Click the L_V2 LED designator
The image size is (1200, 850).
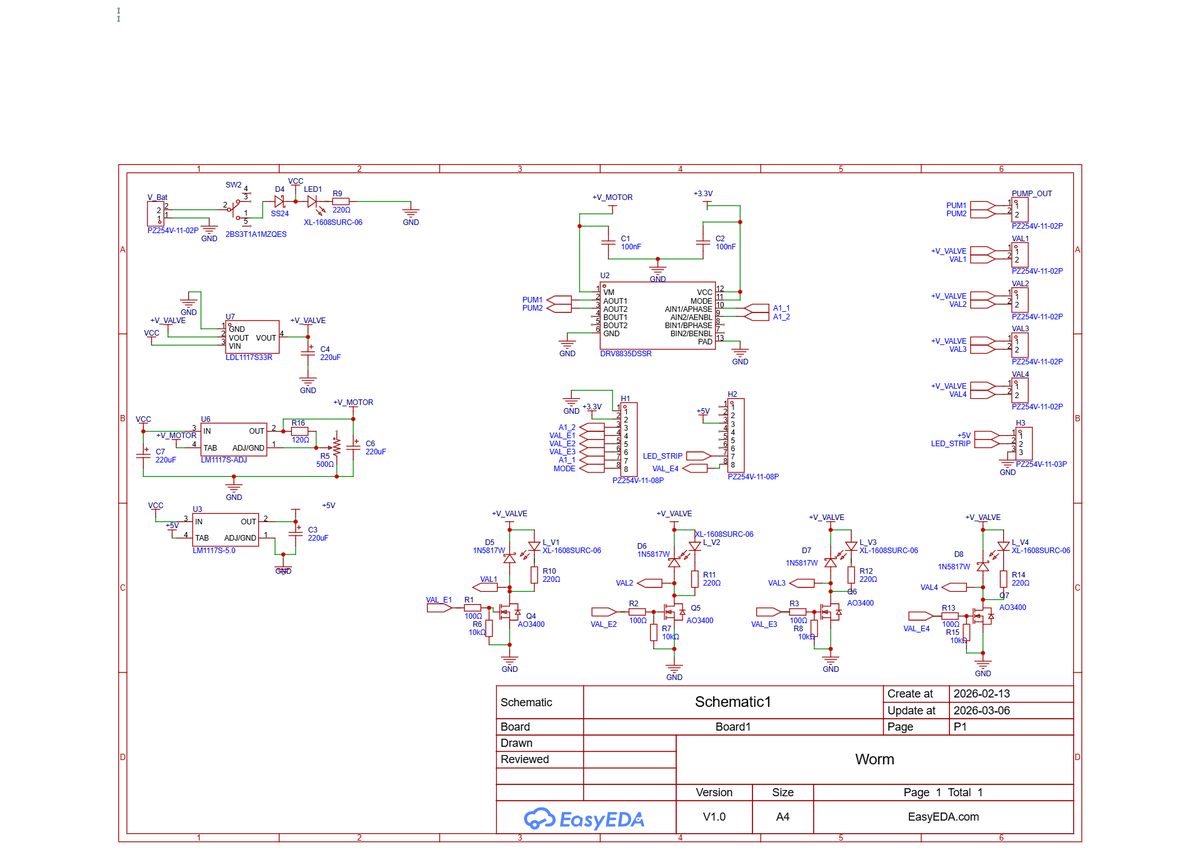tap(711, 542)
